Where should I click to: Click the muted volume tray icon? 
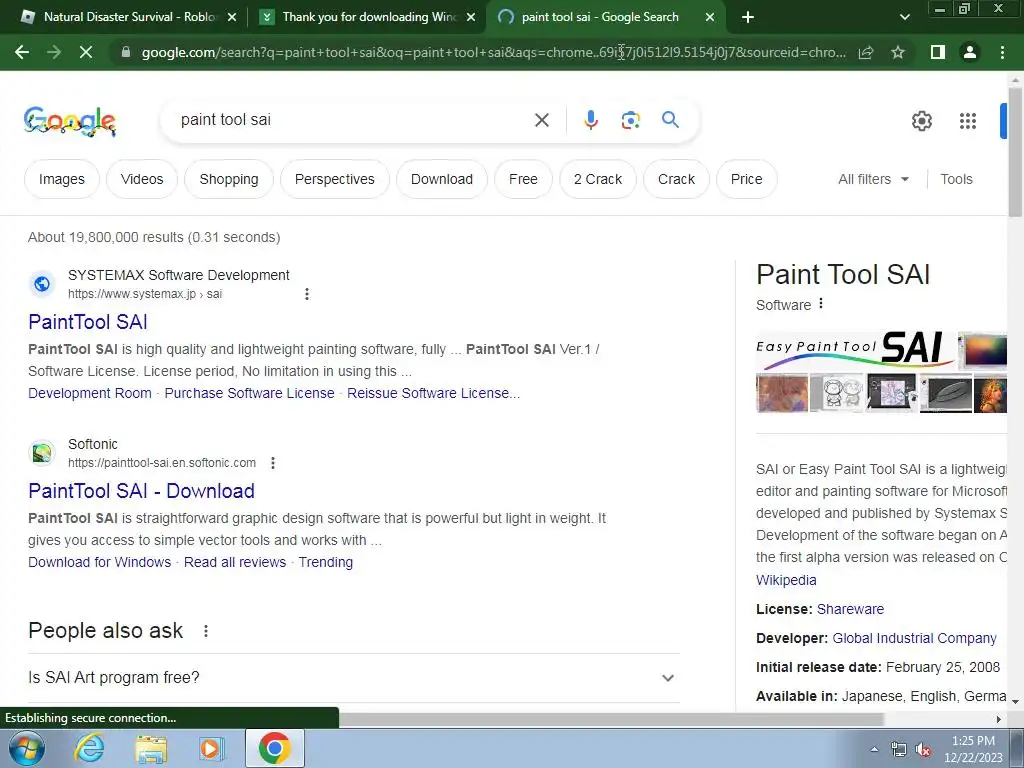[x=923, y=750]
